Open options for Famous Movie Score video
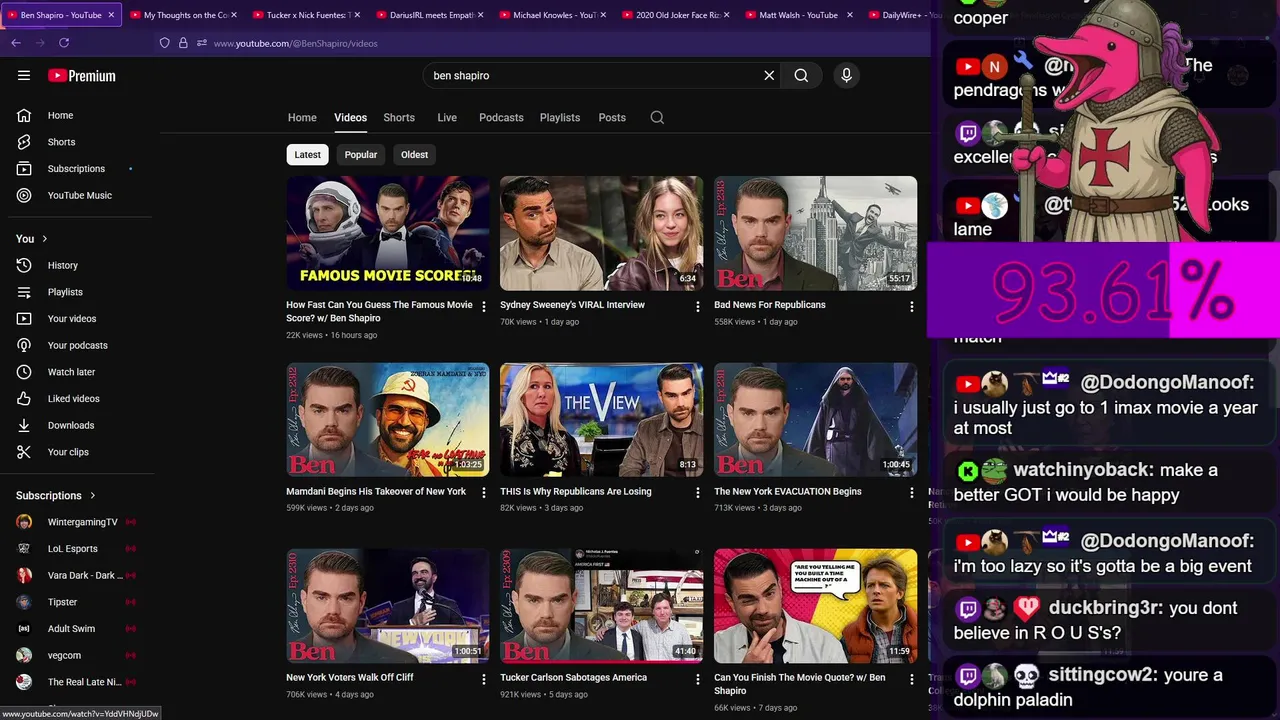Screen dimensions: 1280x720 coord(484,307)
